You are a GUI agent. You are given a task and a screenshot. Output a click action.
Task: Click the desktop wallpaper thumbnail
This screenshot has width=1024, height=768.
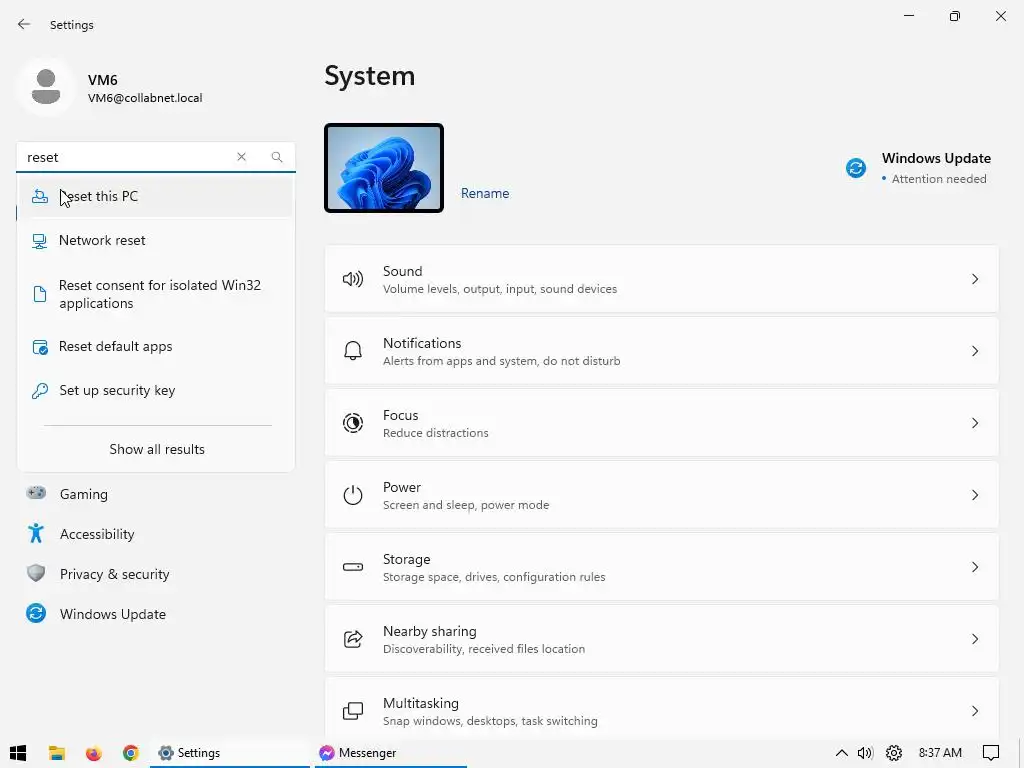pyautogui.click(x=384, y=168)
